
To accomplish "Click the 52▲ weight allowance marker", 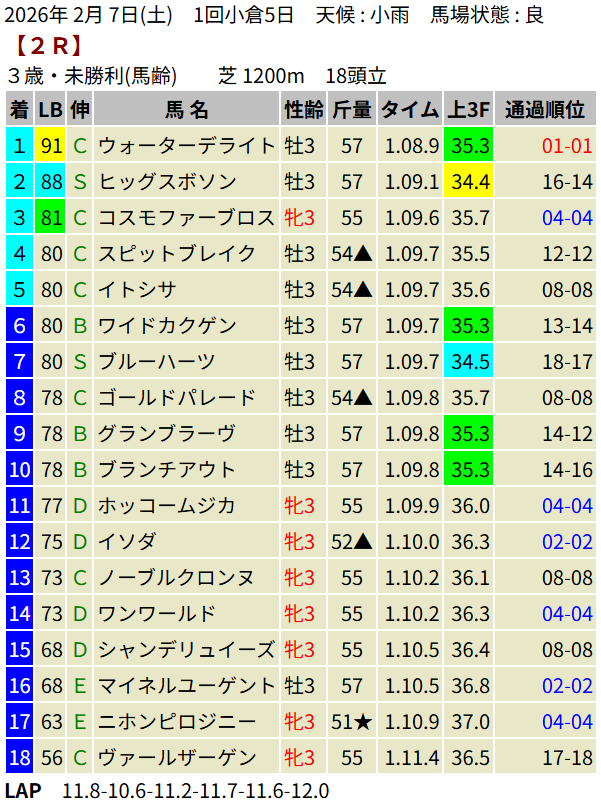I will coord(352,542).
